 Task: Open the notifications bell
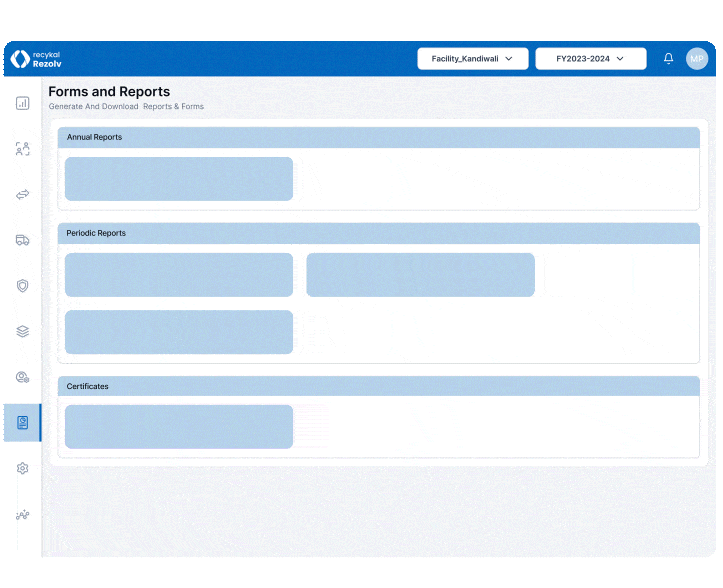click(x=668, y=59)
